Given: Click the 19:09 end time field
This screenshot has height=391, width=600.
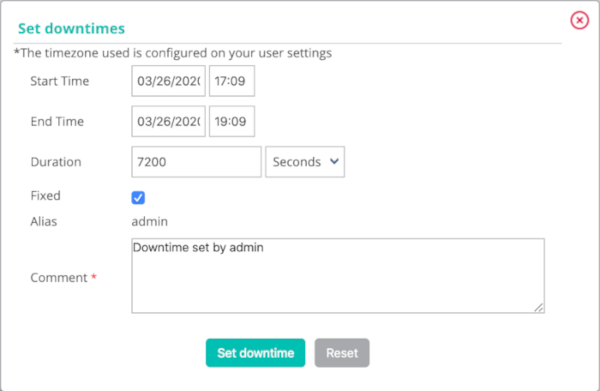Looking at the screenshot, I should 232,121.
